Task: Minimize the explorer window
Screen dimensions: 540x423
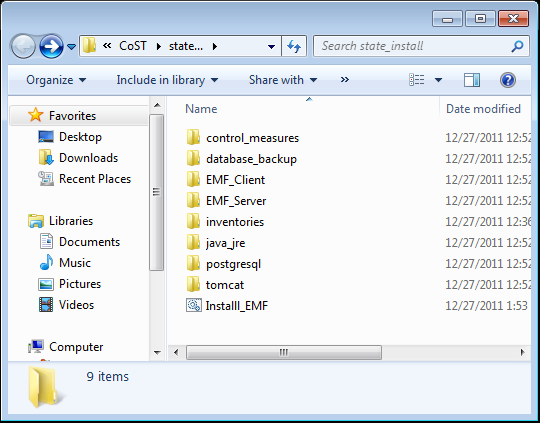Action: pos(447,19)
